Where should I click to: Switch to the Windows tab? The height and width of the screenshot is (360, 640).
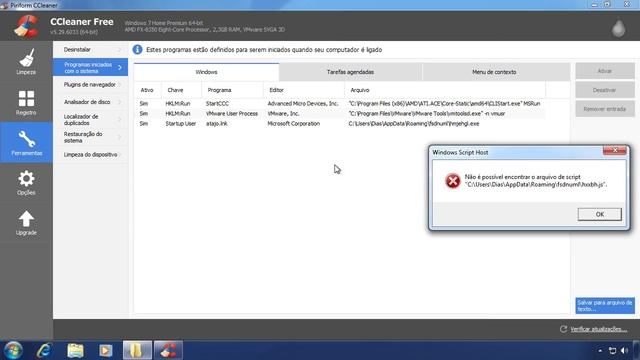(206, 72)
